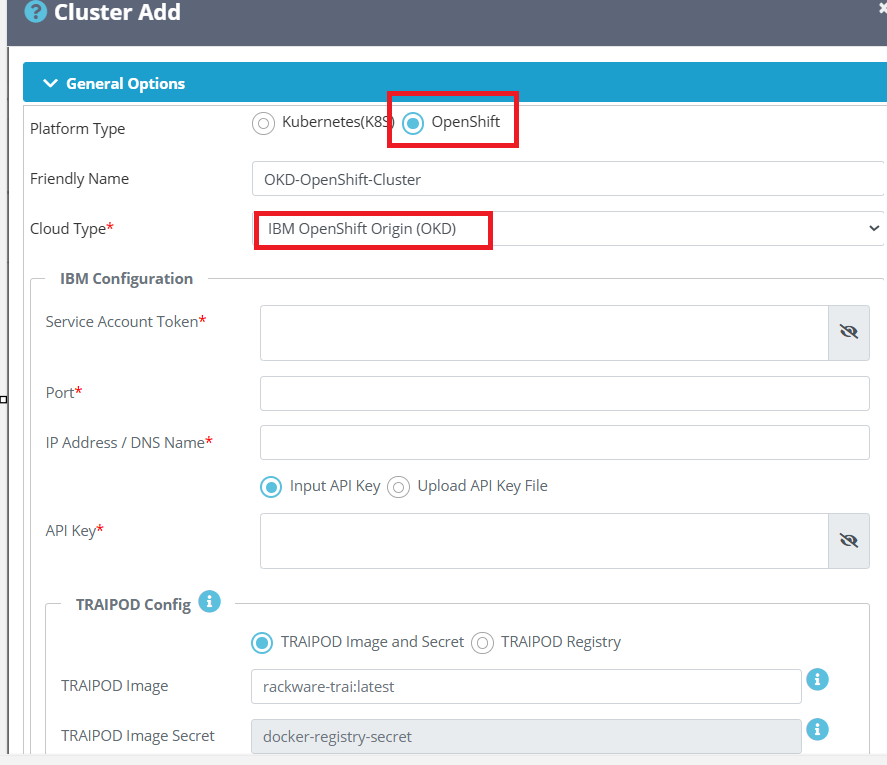Click the info icon next to TRAIPOD Image Secret

(817, 729)
